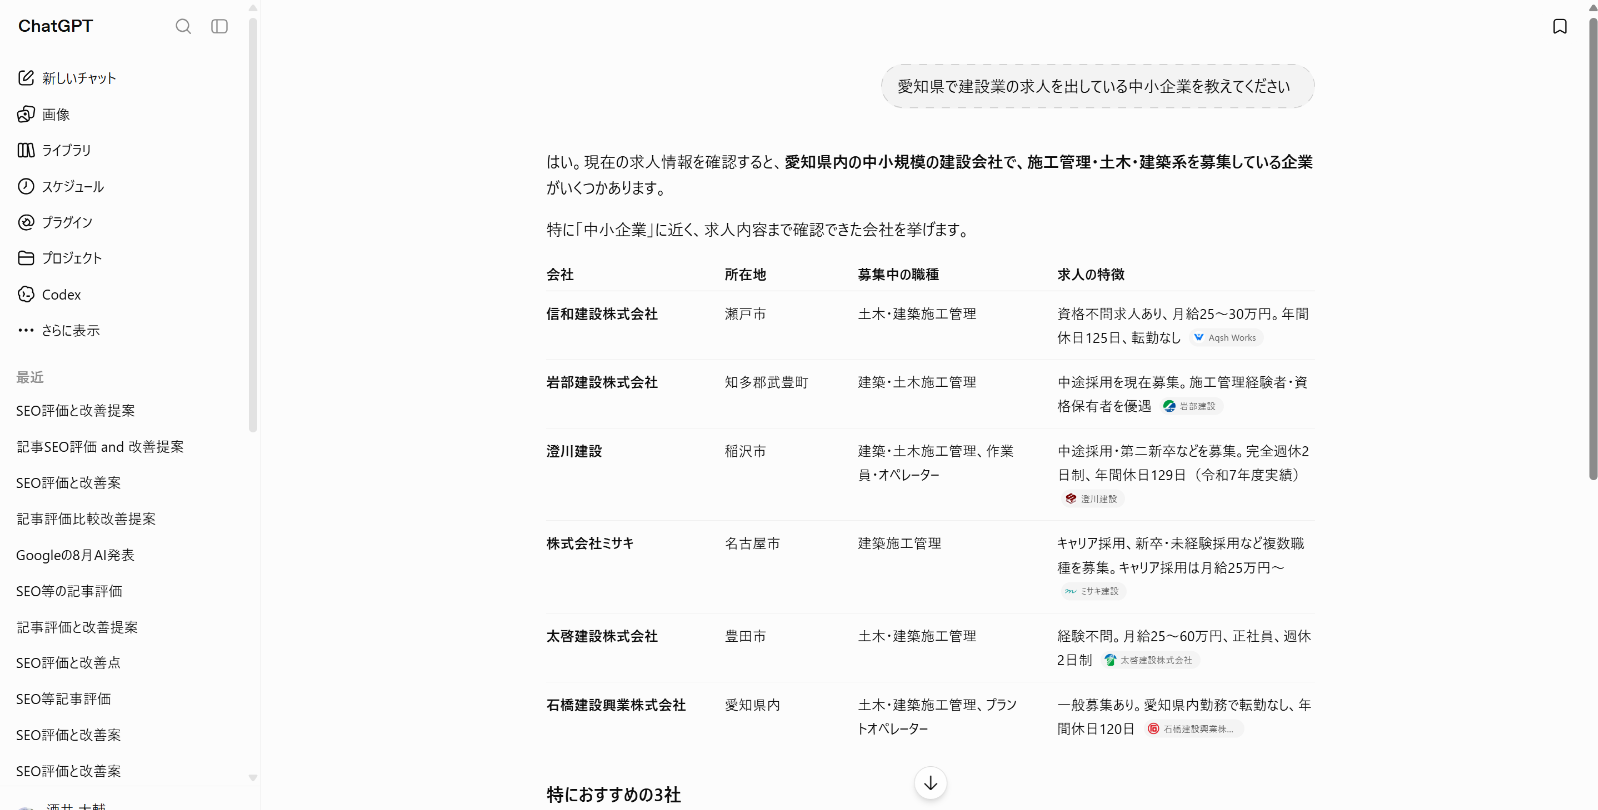Click the 画像 images icon
This screenshot has width=1598, height=810.
coord(26,114)
